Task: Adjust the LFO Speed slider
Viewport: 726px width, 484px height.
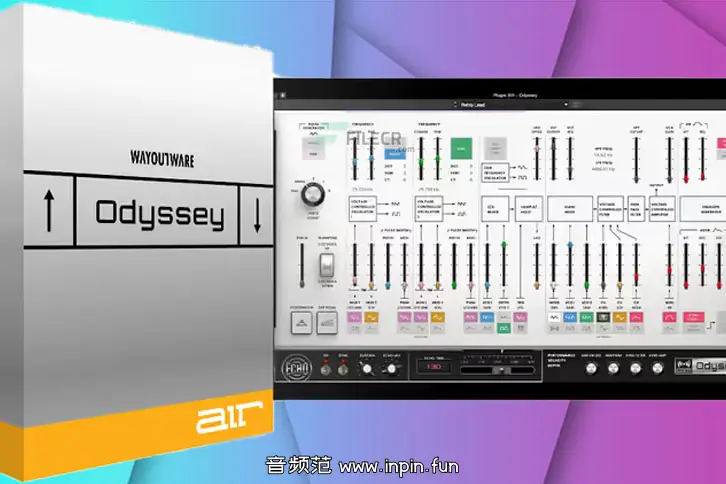Action: coord(537,158)
